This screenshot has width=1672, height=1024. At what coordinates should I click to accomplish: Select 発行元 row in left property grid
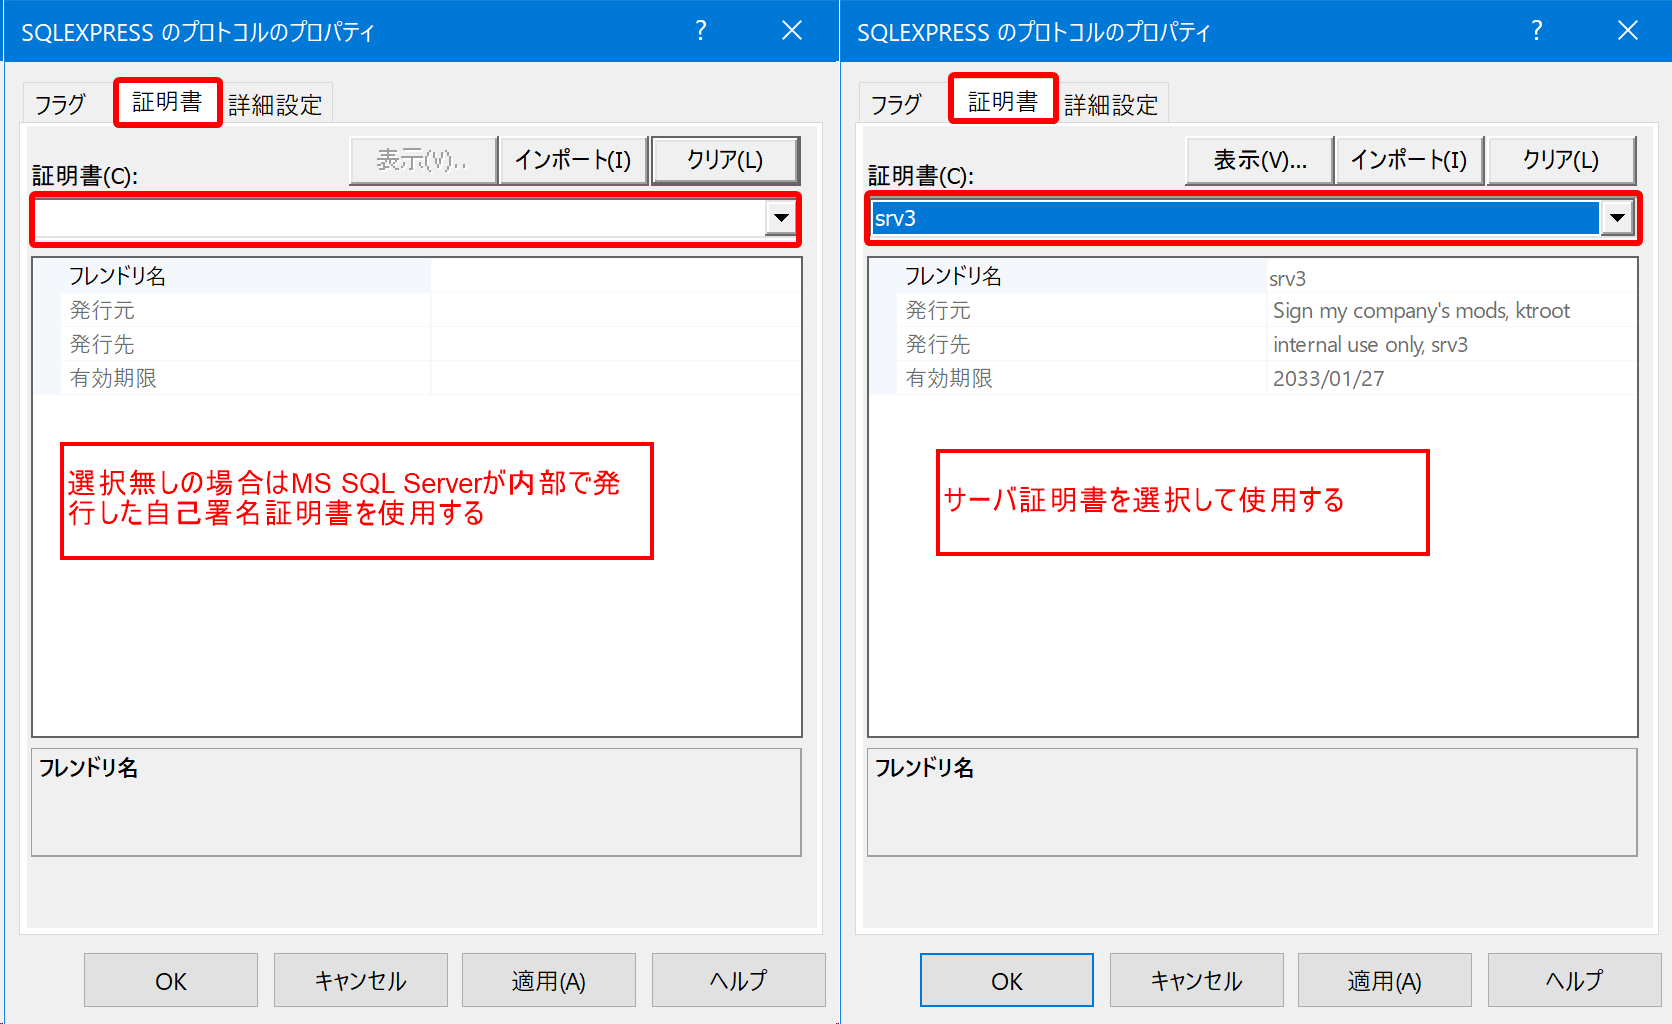pos(417,310)
